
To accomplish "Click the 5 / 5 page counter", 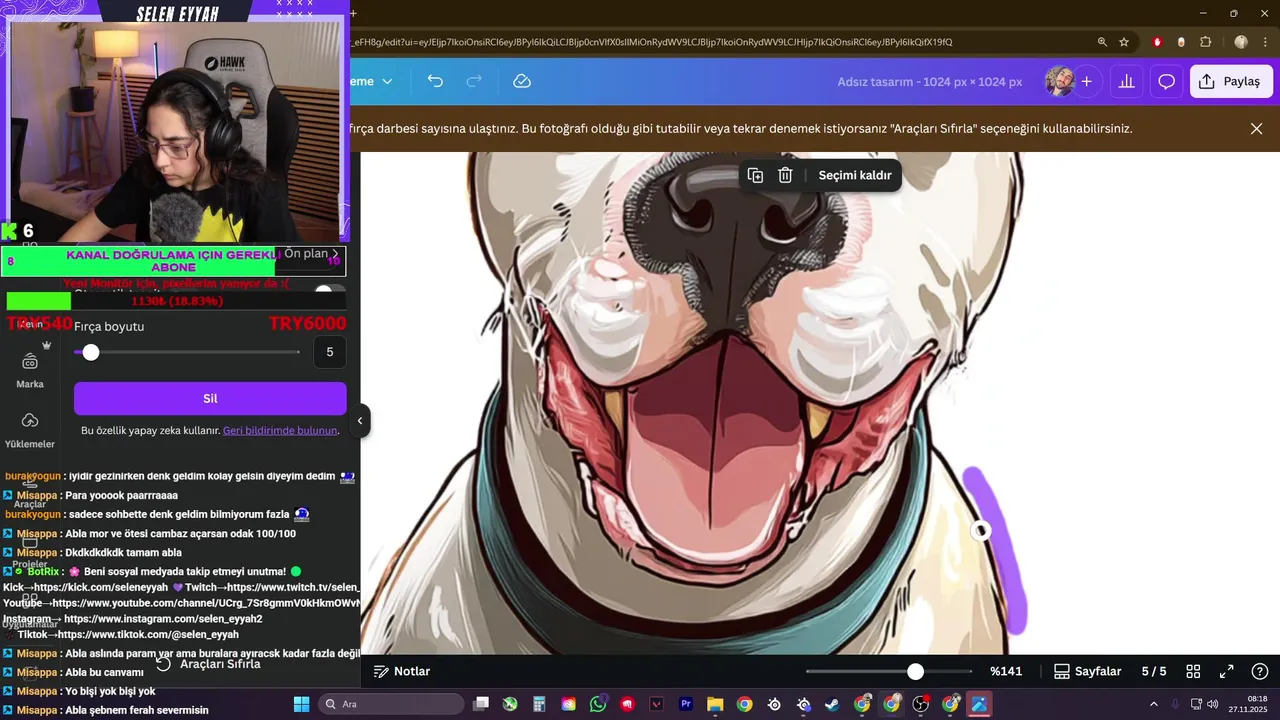I will click(1154, 671).
